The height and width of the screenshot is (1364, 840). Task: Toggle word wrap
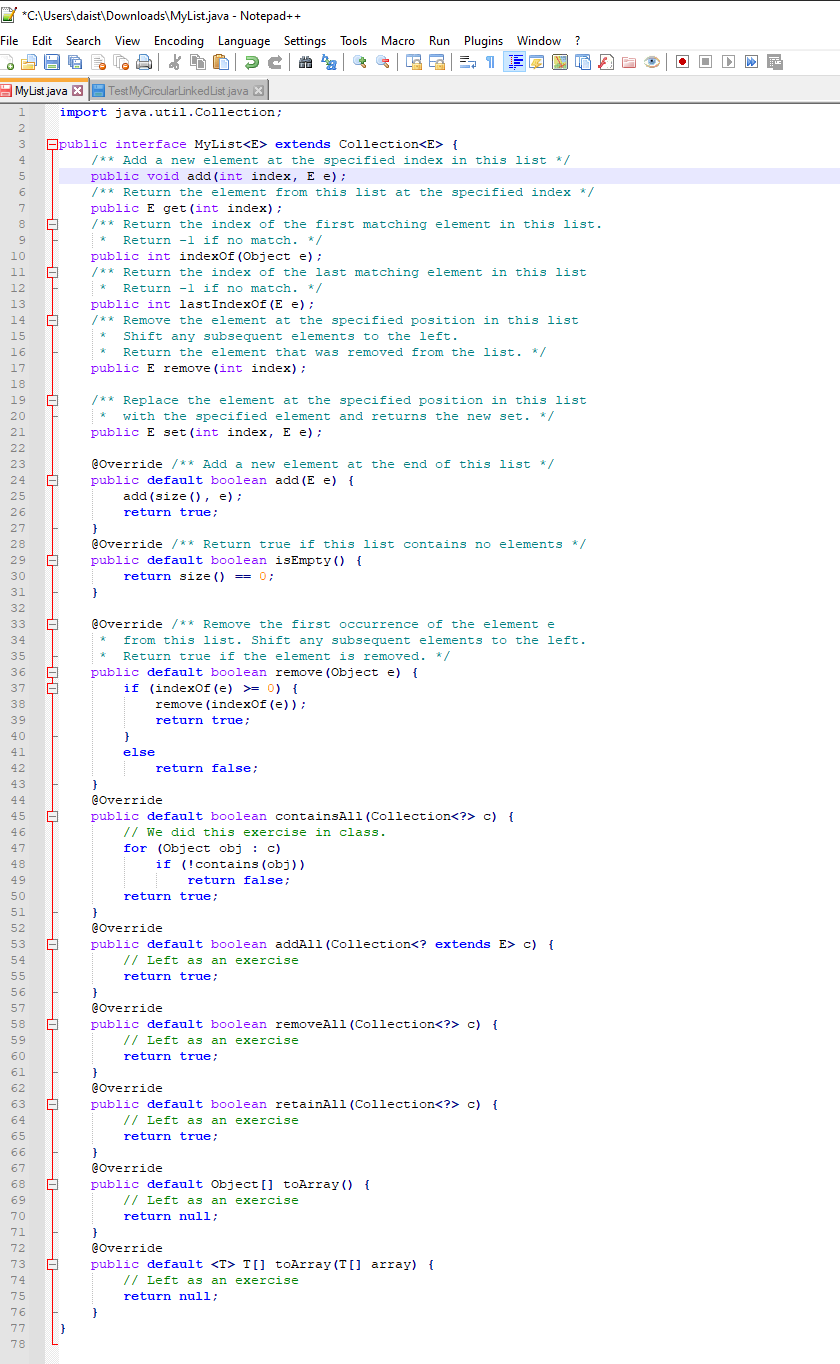(470, 62)
